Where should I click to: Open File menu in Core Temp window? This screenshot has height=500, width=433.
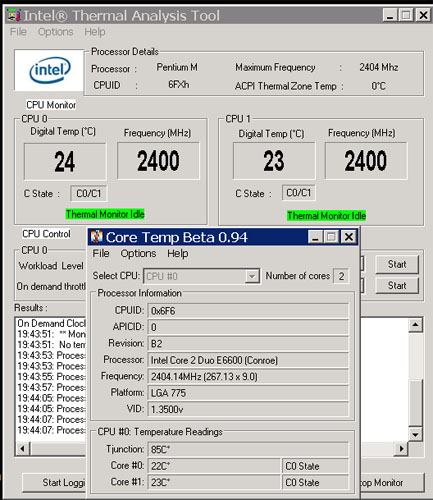pos(101,253)
